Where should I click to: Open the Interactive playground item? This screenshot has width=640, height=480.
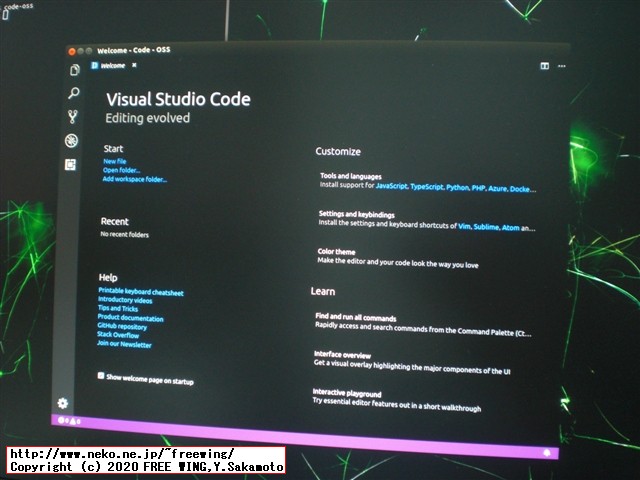click(347, 393)
